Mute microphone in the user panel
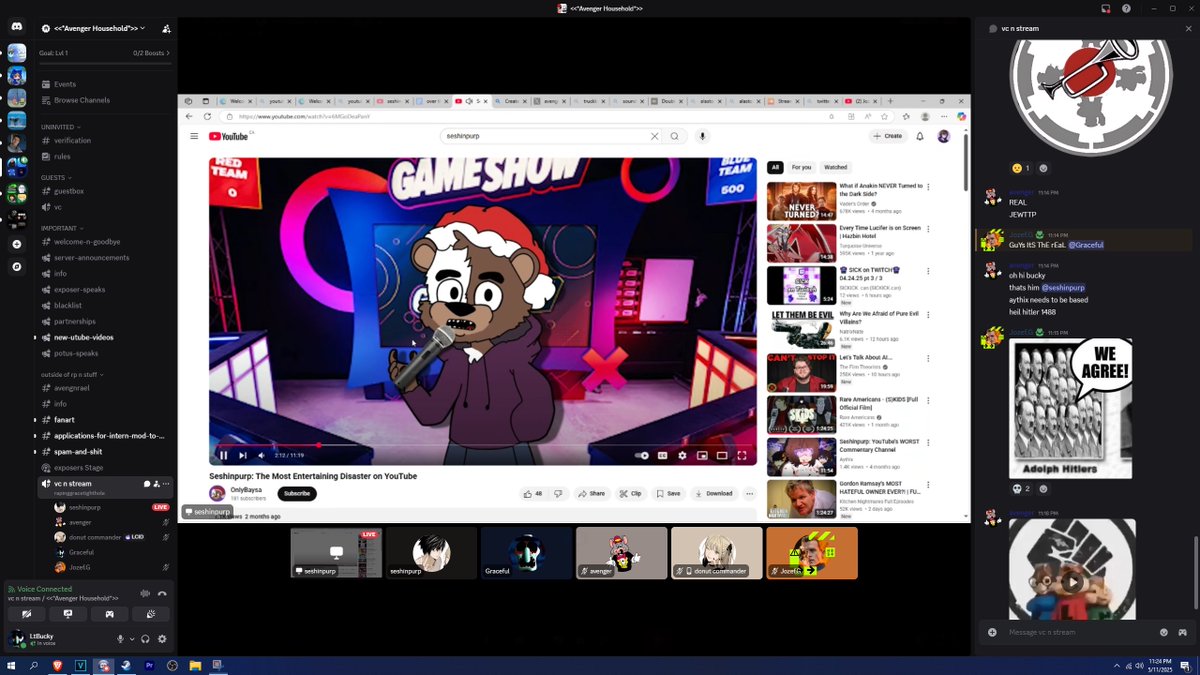The image size is (1200, 675). coord(120,639)
